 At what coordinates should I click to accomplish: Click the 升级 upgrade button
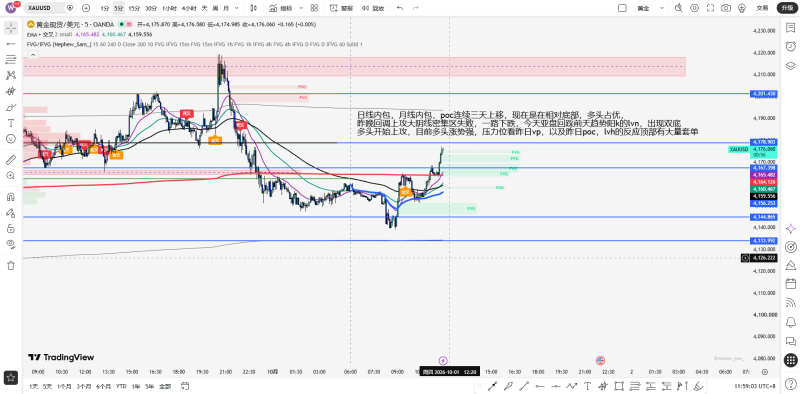coord(787,8)
